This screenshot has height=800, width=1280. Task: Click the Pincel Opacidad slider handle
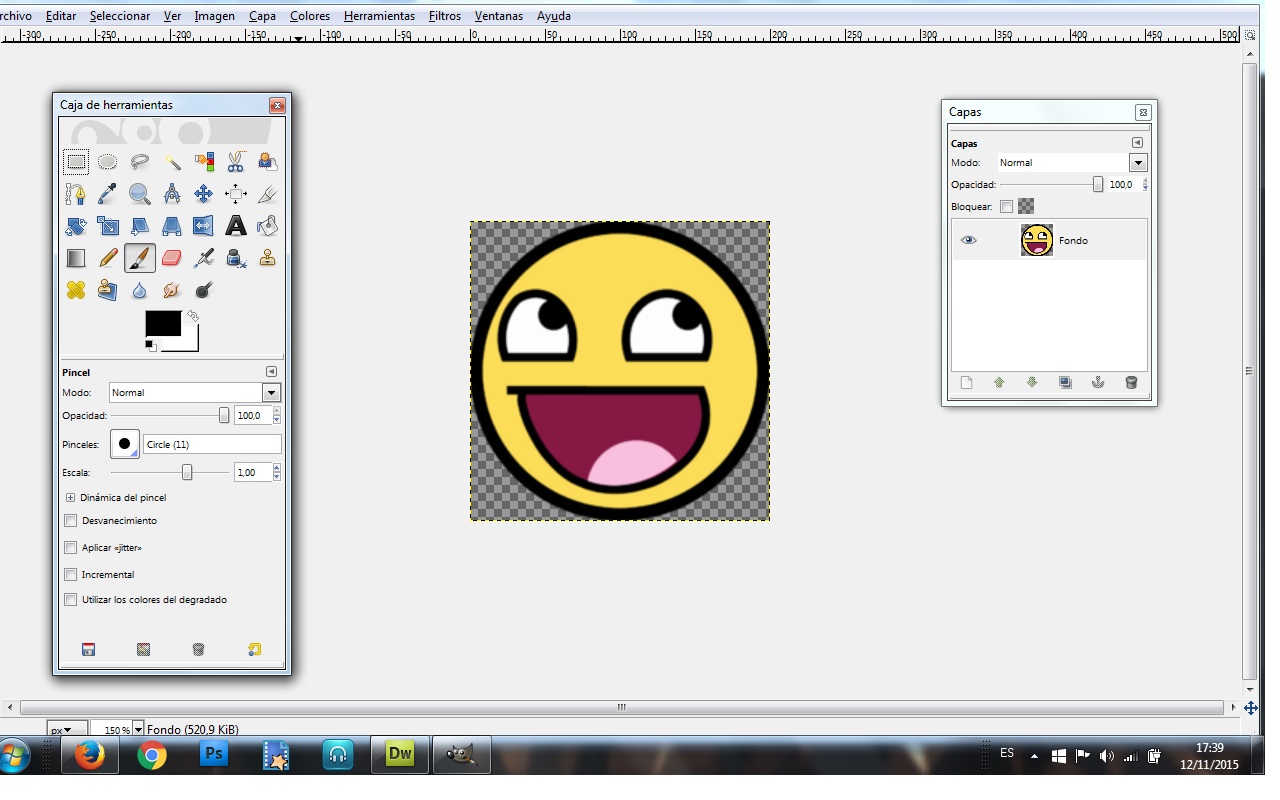(x=224, y=415)
